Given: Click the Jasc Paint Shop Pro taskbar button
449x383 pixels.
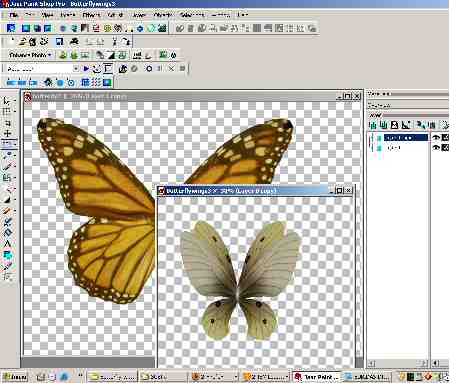Looking at the screenshot, I should click(x=317, y=377).
